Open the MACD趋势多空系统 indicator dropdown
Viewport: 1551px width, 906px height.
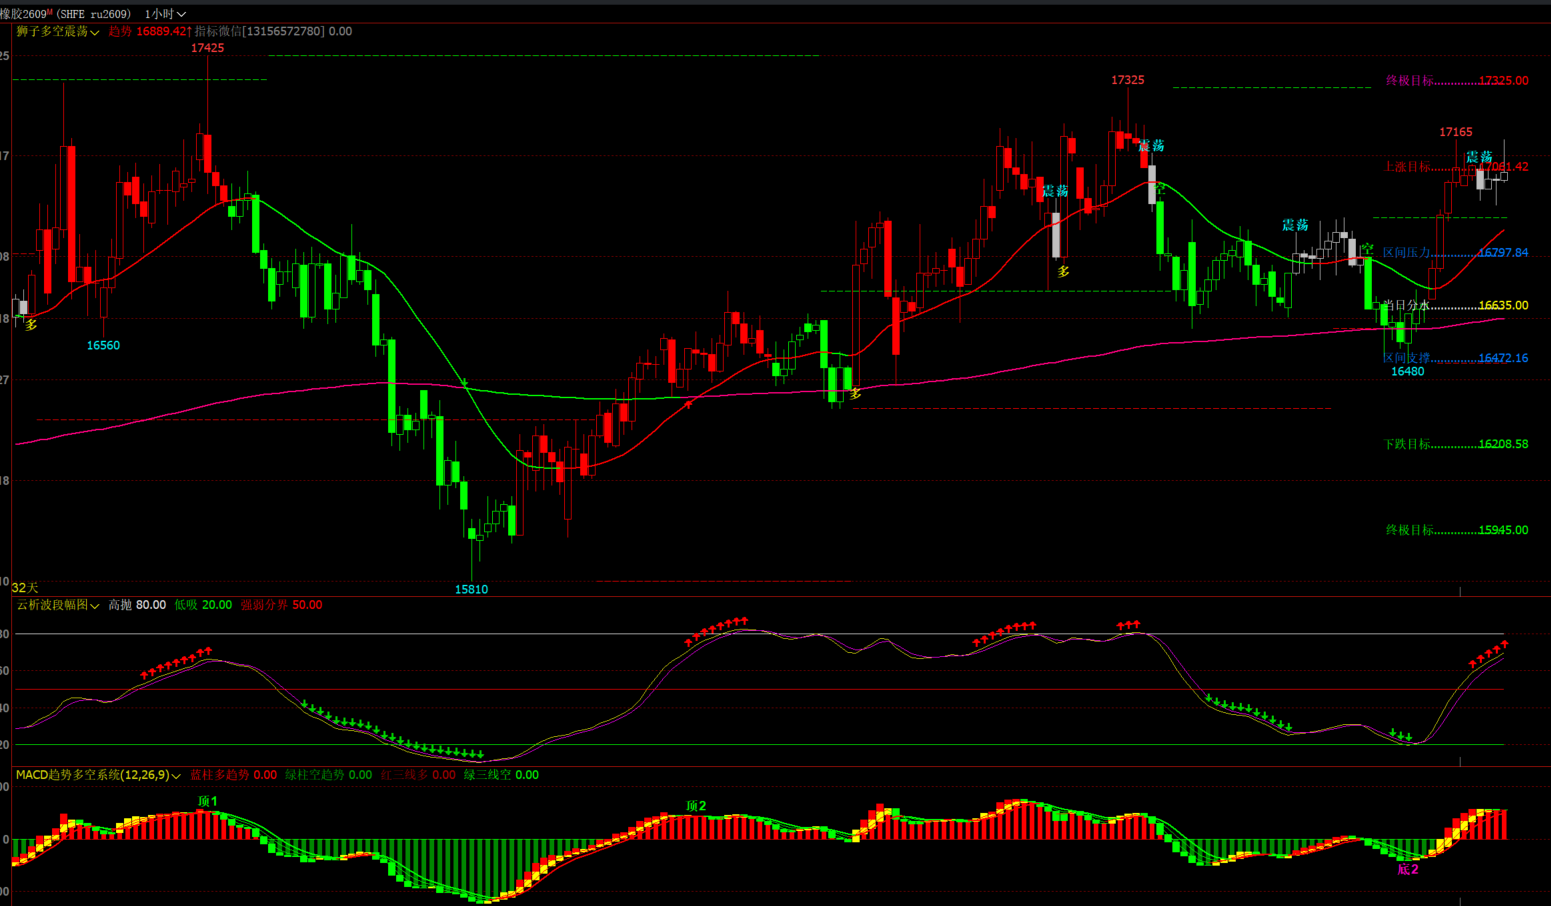97,775
